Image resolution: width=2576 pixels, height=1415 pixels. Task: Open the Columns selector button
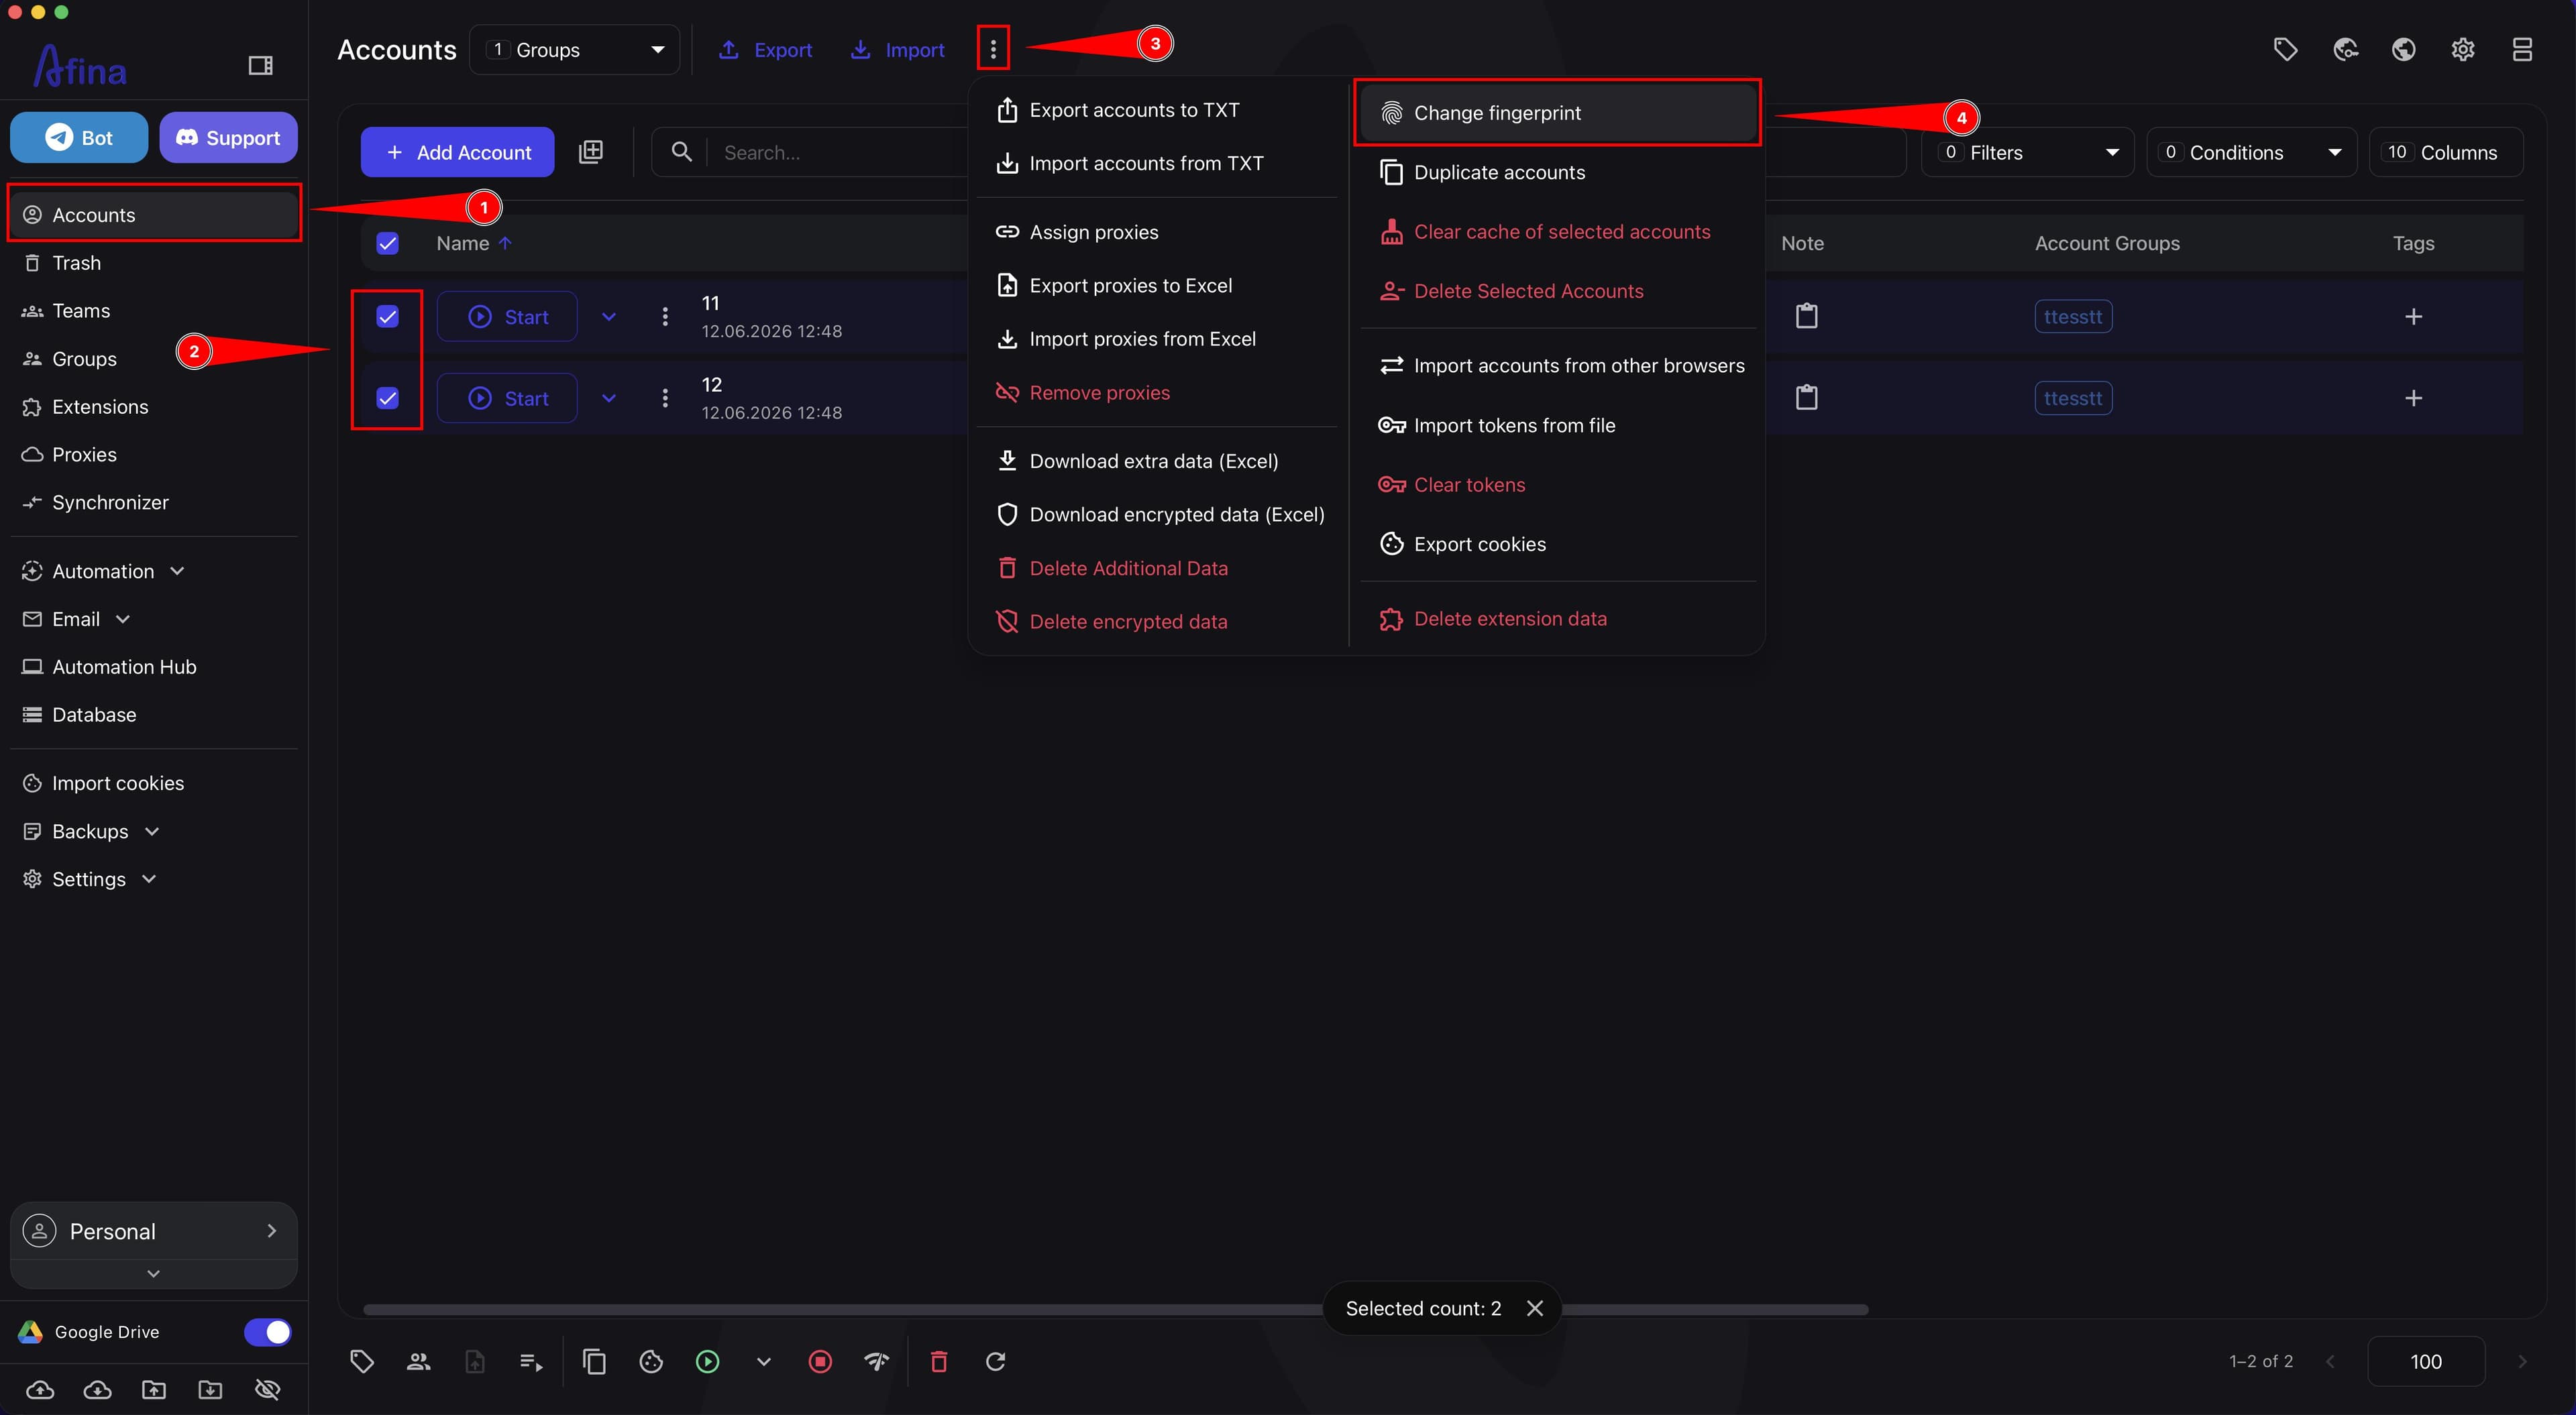point(2445,152)
